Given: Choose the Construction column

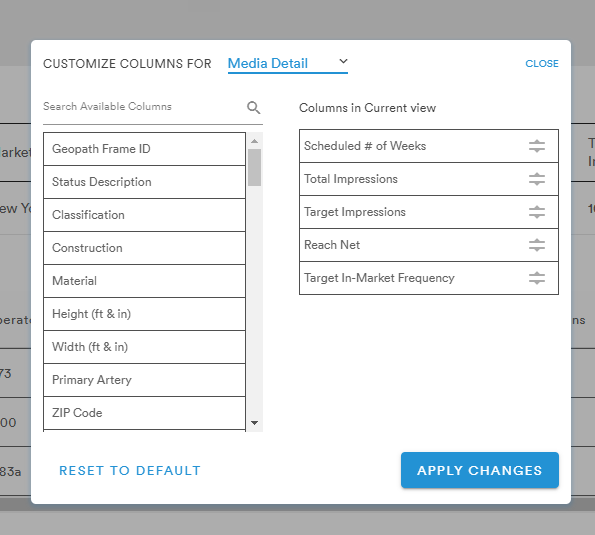Looking at the screenshot, I should click(x=144, y=248).
